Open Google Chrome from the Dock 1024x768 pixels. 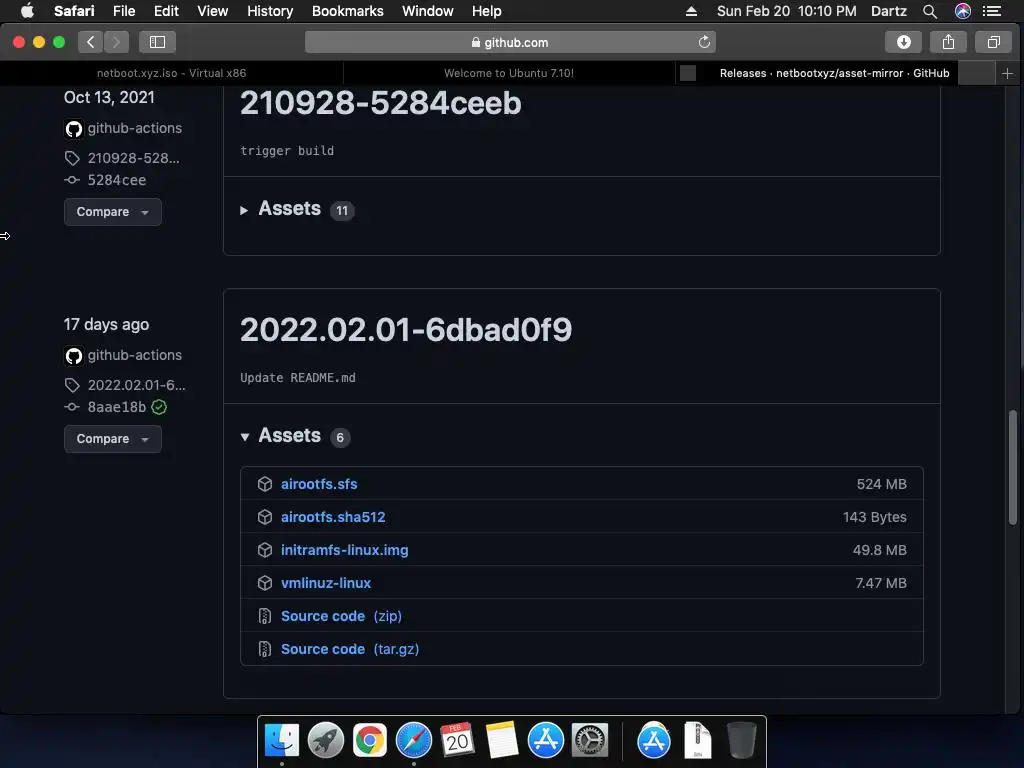coord(370,741)
